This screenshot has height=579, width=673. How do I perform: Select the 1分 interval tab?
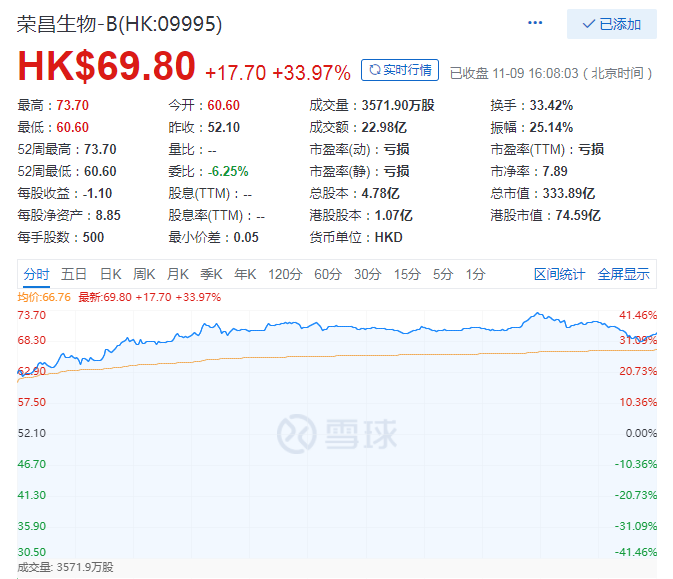[x=476, y=274]
